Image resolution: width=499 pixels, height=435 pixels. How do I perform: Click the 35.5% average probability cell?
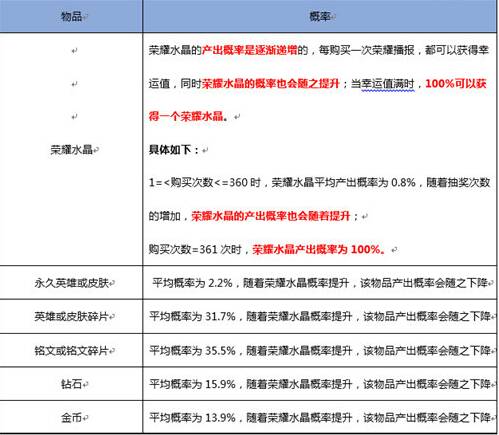(x=320, y=350)
